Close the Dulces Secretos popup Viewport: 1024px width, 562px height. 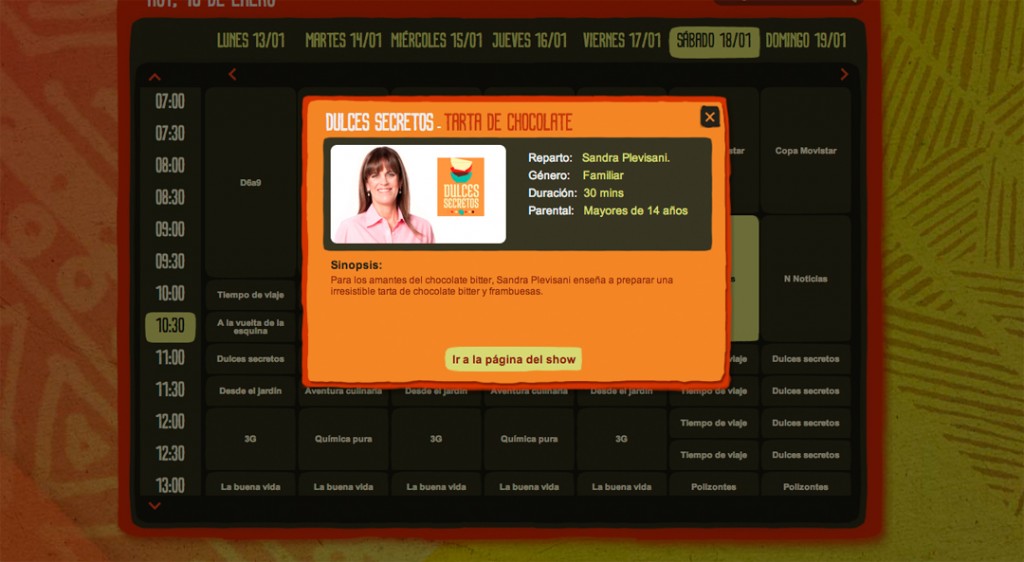[710, 117]
